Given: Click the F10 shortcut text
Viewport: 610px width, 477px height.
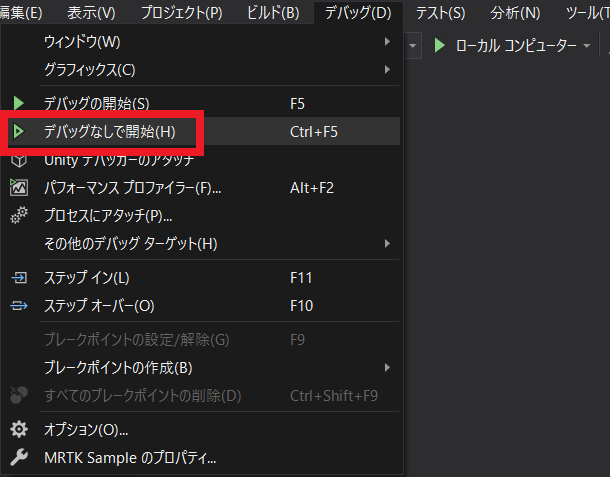Looking at the screenshot, I should [x=301, y=306].
